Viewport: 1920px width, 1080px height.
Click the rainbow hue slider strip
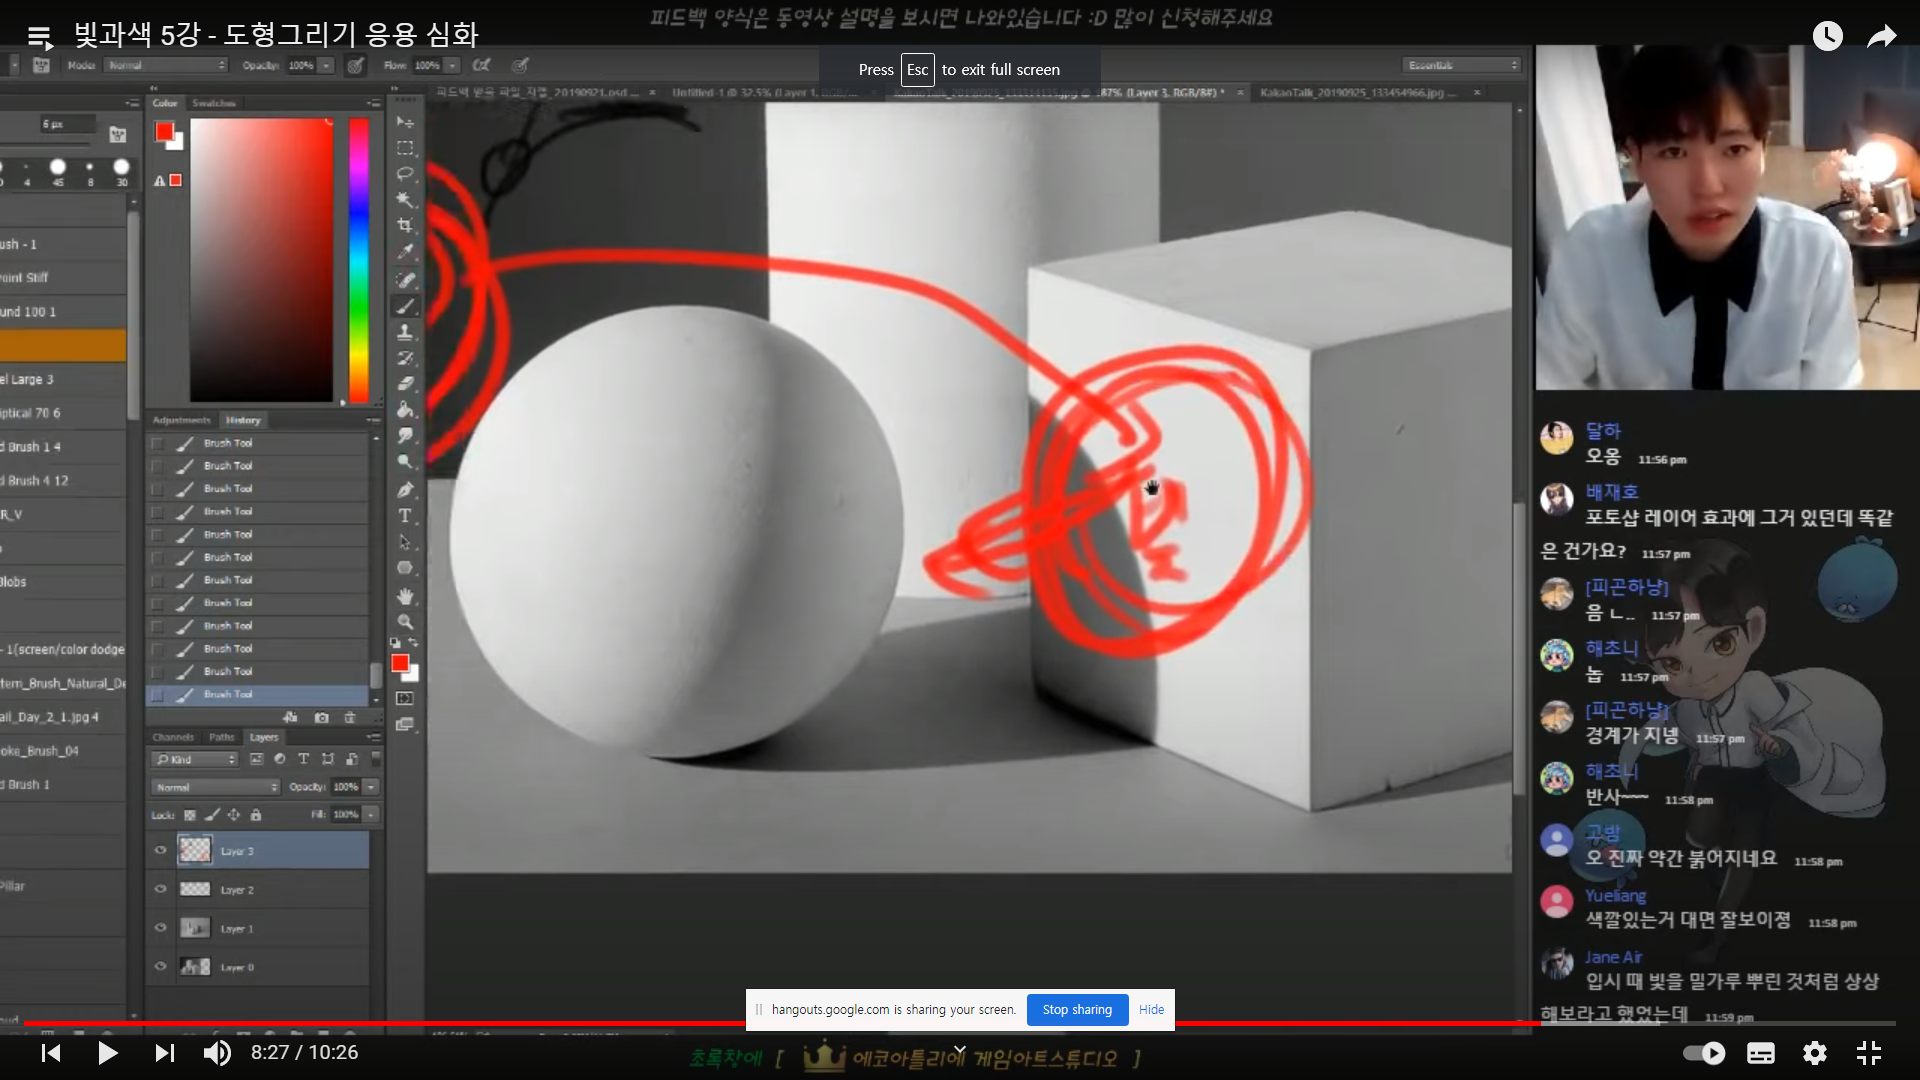(x=358, y=260)
